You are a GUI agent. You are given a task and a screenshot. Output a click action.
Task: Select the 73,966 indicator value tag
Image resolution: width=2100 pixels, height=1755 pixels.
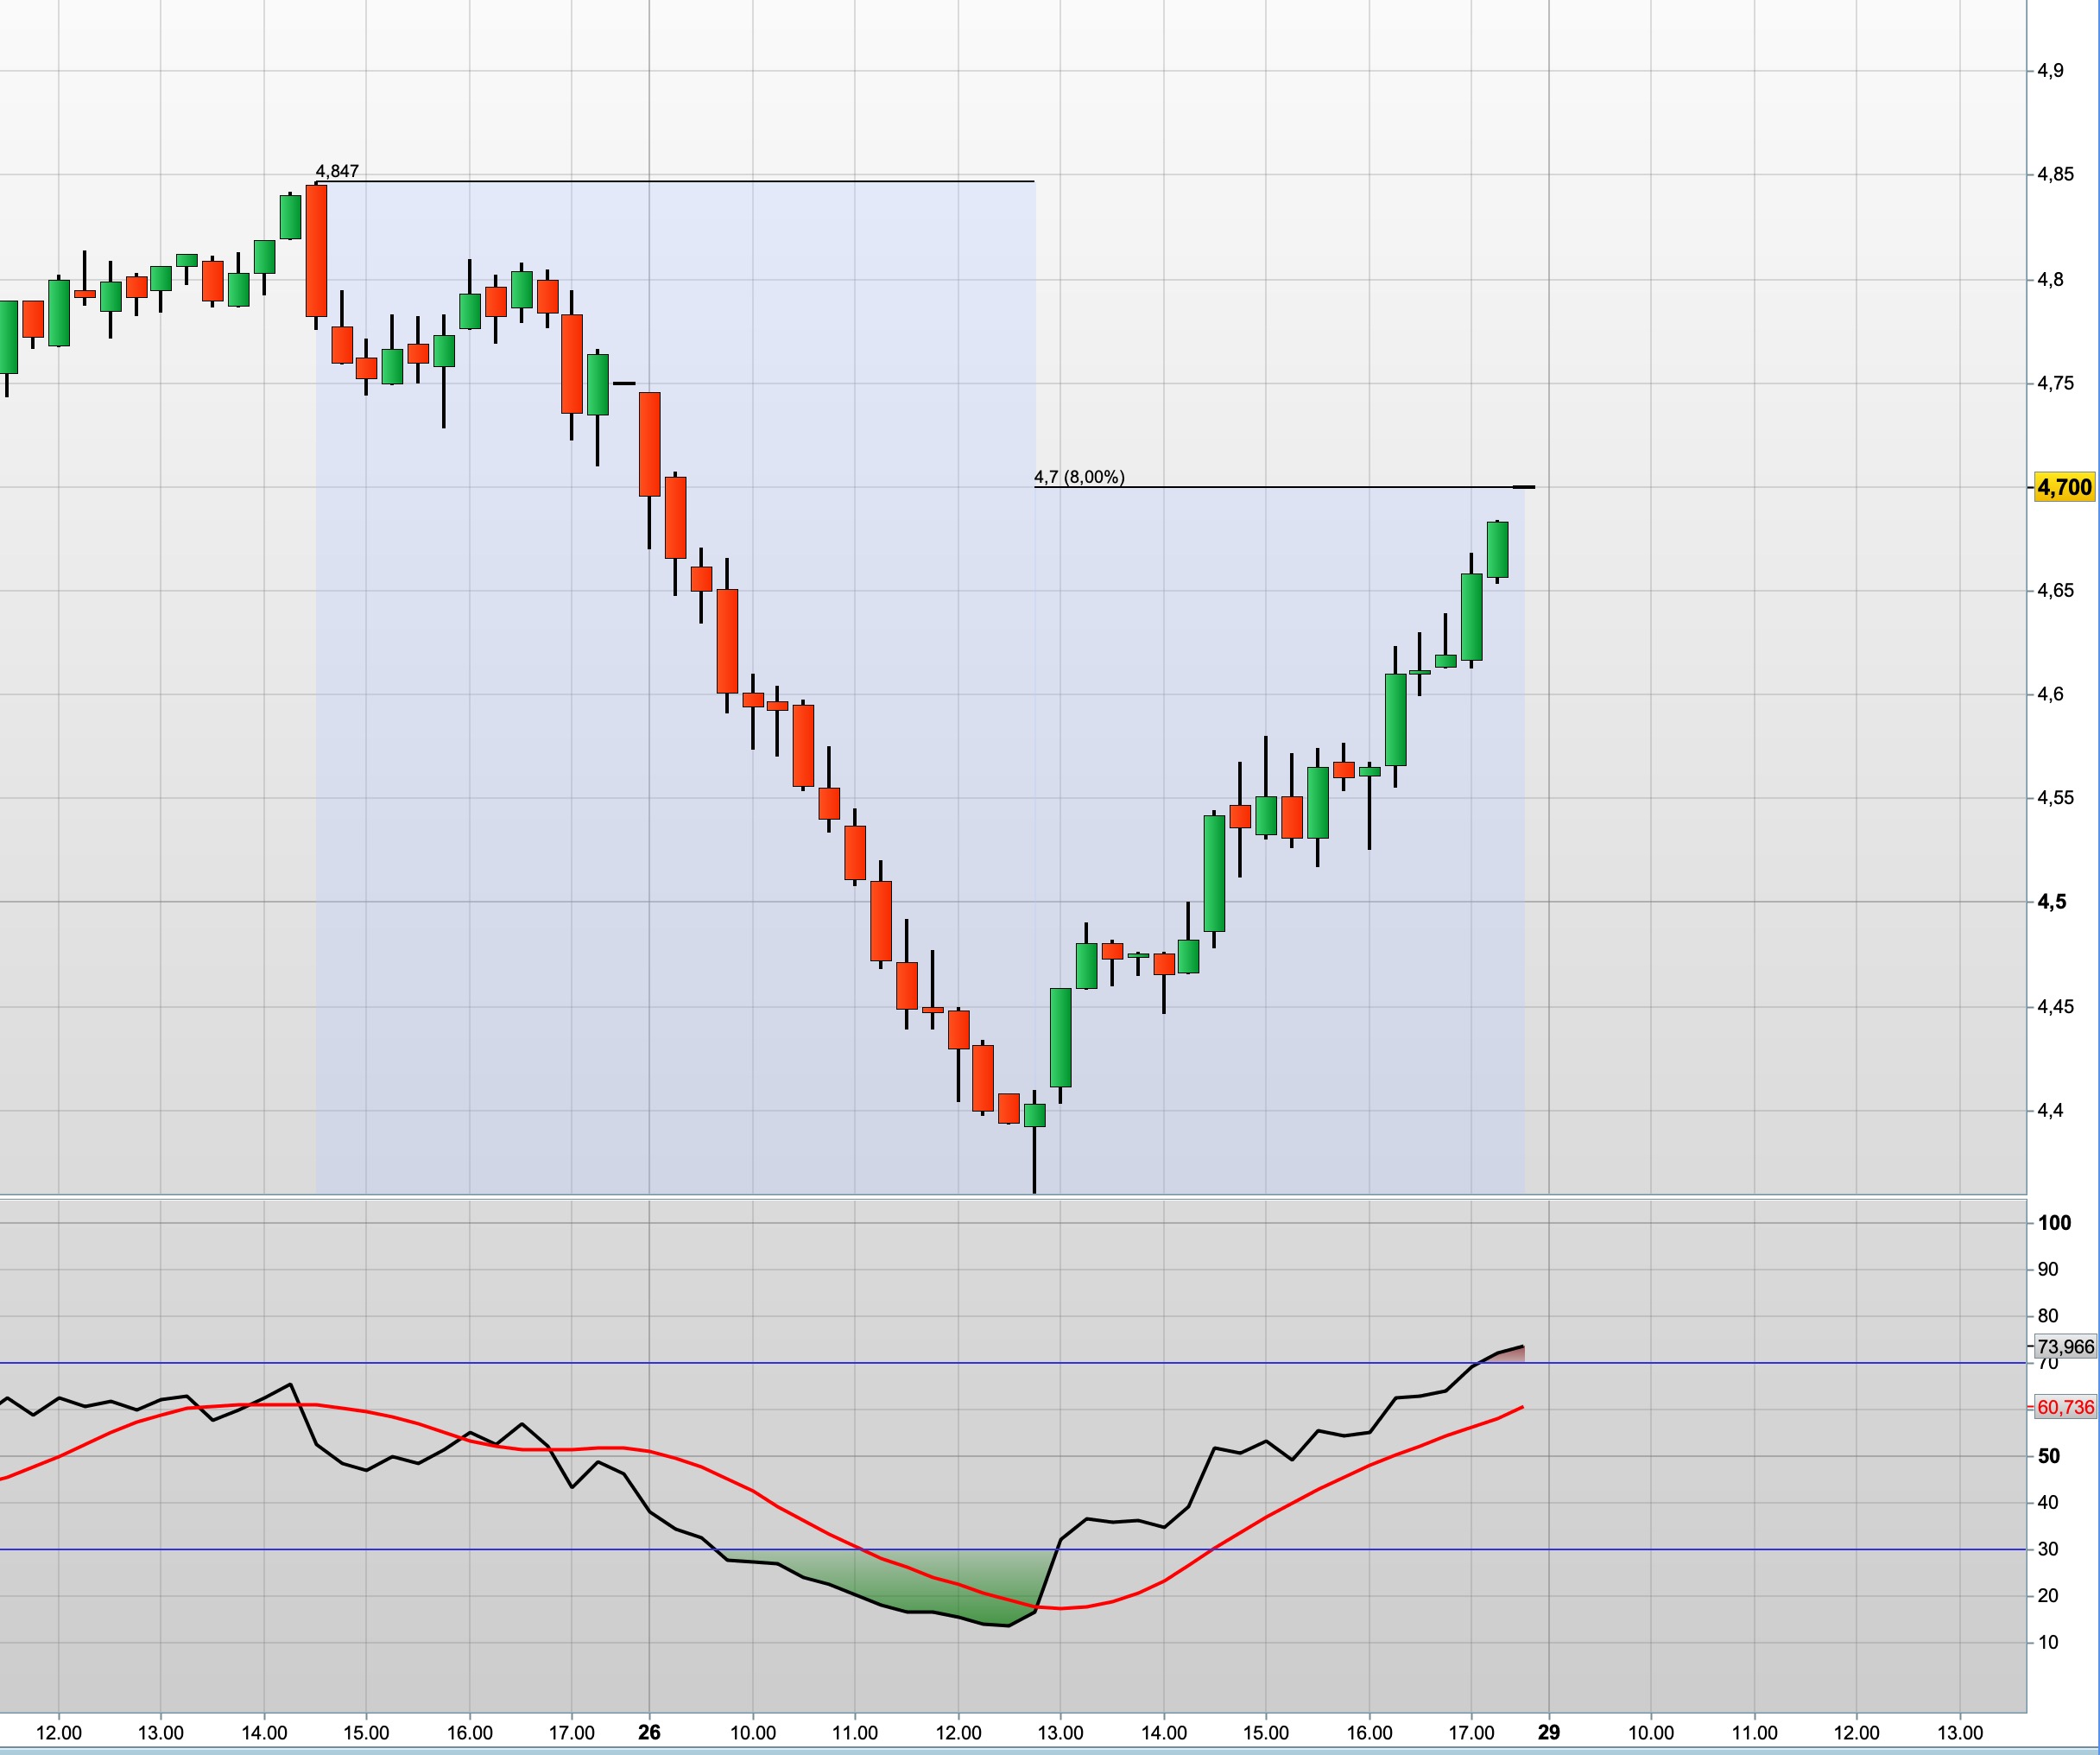tap(2065, 1347)
